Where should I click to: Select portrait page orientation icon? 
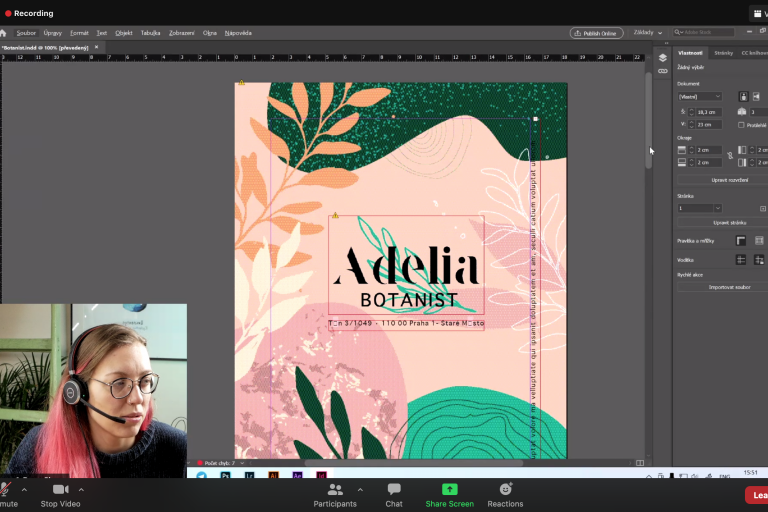tap(743, 96)
